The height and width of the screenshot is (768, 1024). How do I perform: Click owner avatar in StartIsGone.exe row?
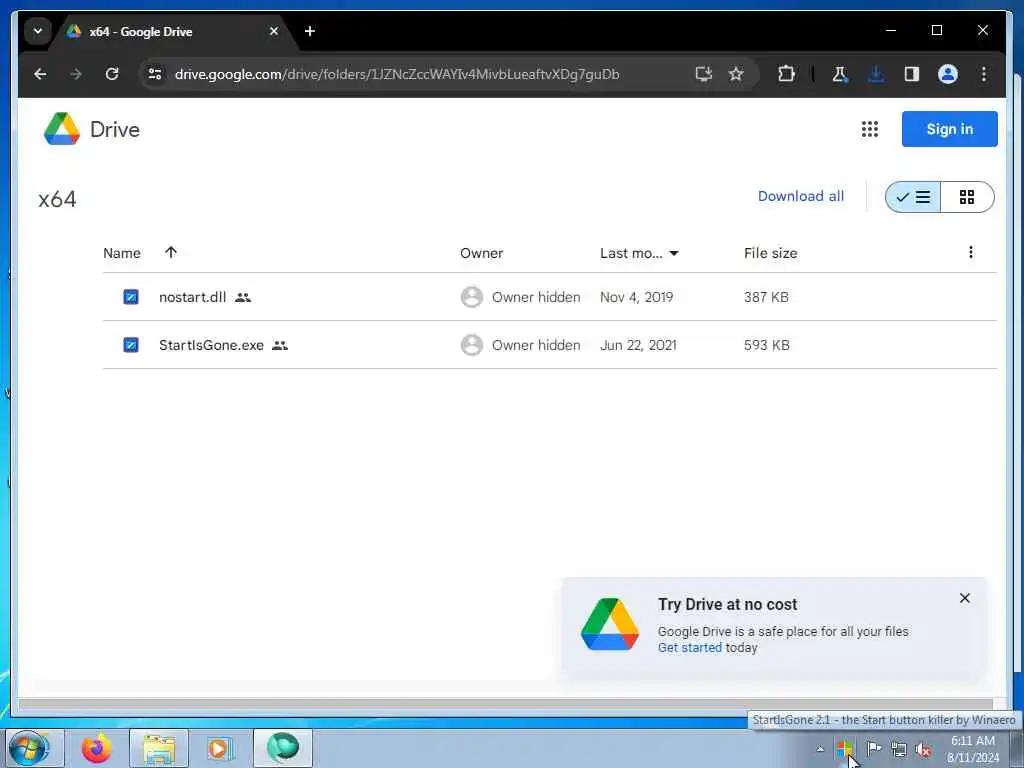coord(472,345)
